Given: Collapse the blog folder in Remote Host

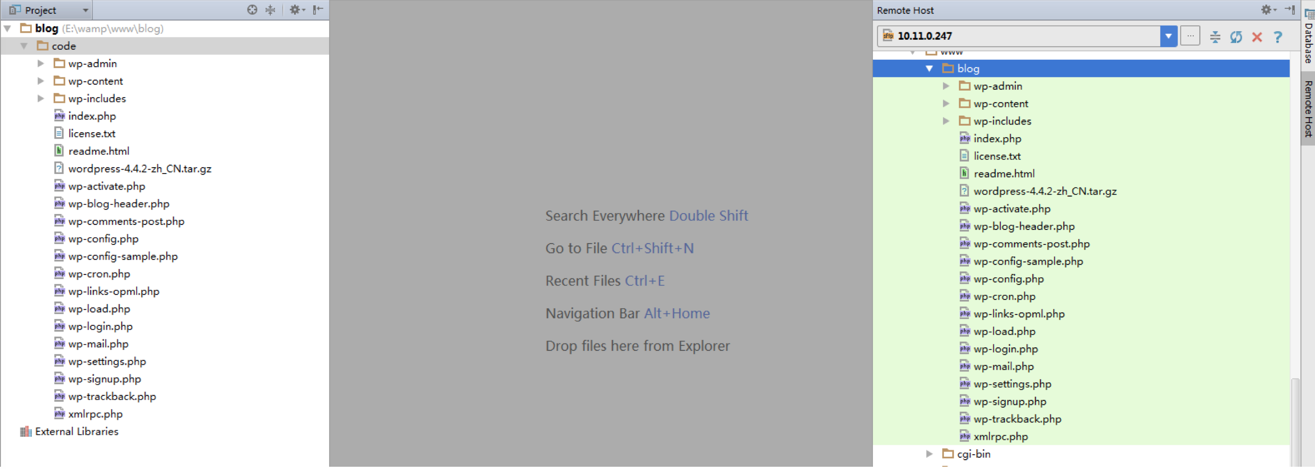Looking at the screenshot, I should (x=930, y=69).
